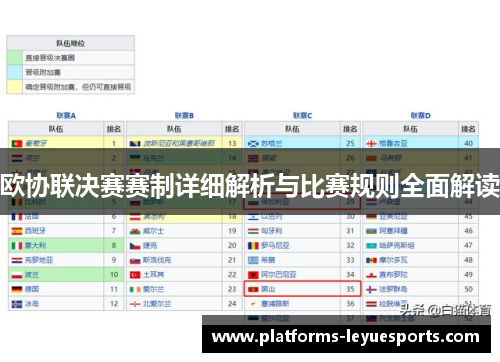Open the 联赛A heading link

[66, 116]
